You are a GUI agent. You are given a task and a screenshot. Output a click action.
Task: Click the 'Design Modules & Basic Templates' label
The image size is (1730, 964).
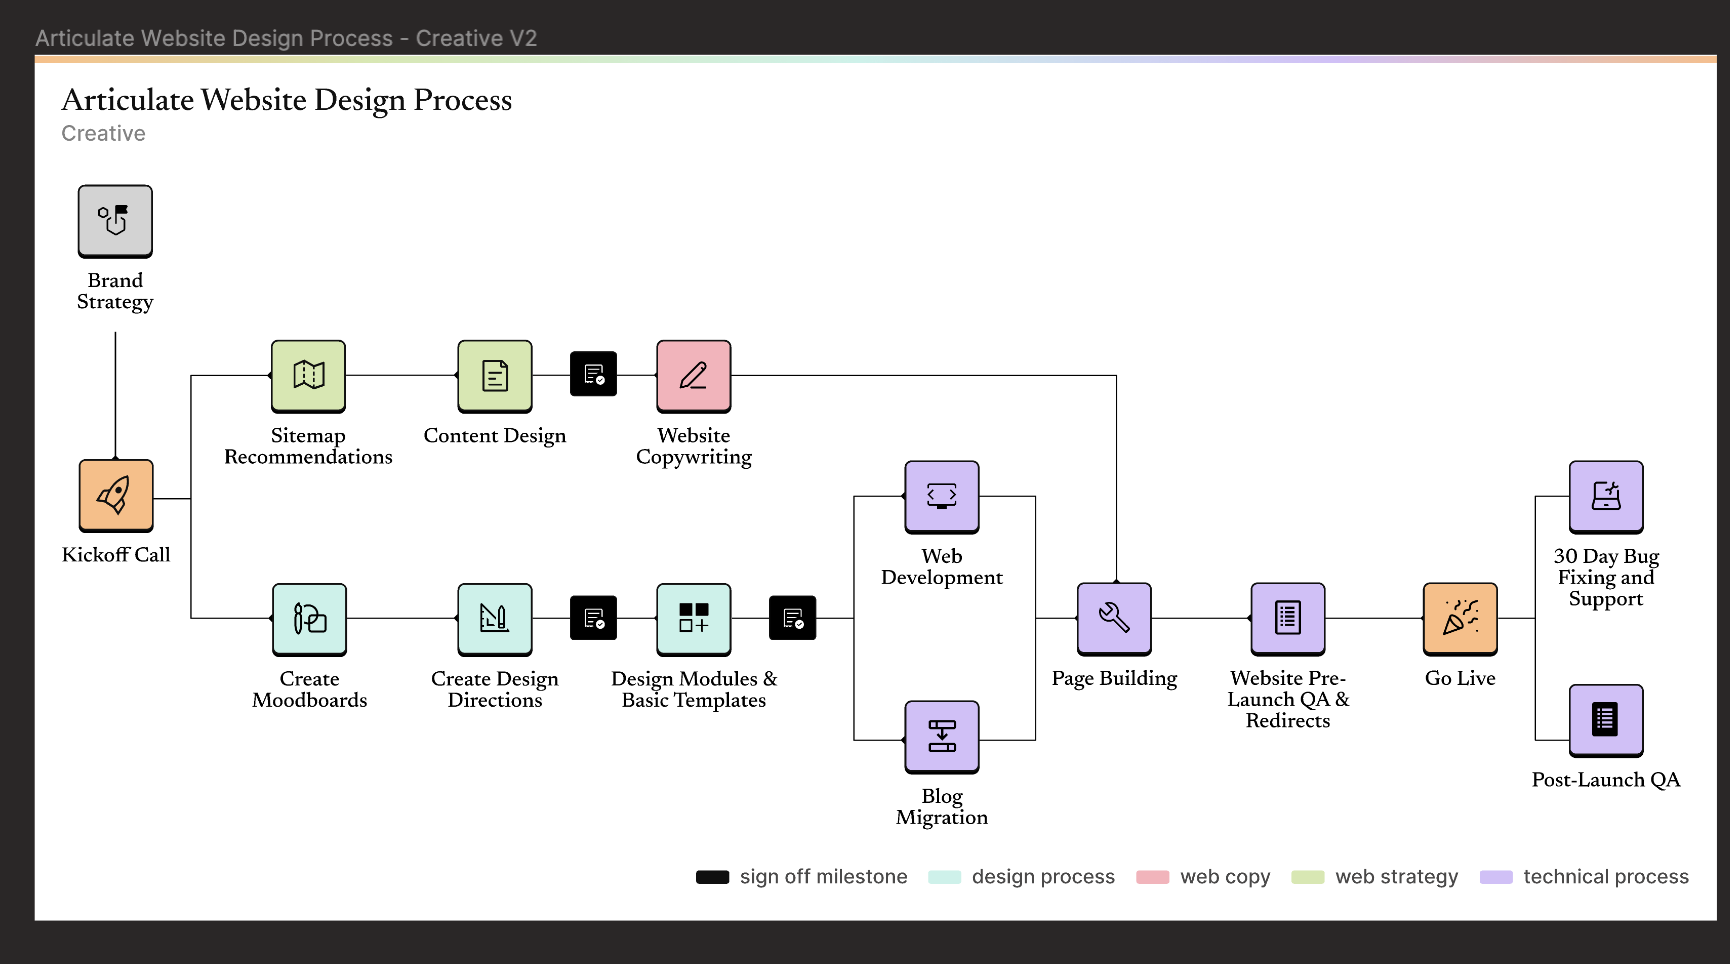(x=694, y=689)
